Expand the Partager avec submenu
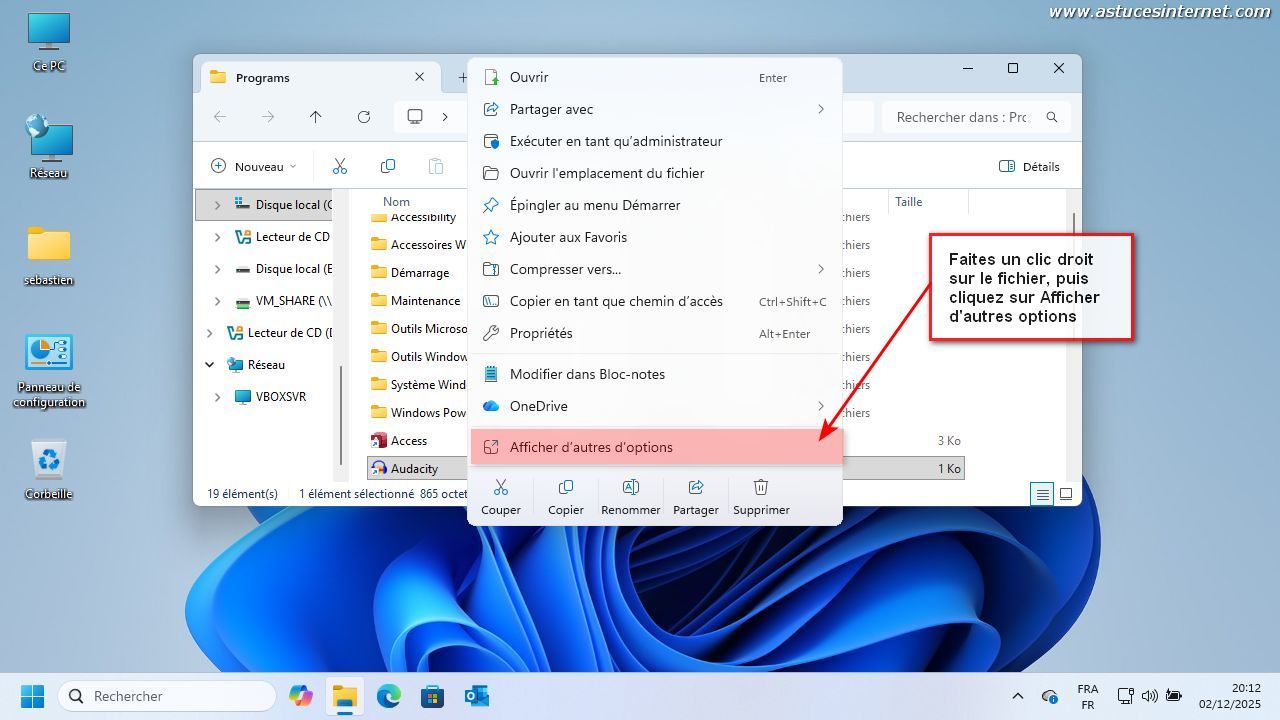This screenshot has width=1280, height=720. pos(655,109)
